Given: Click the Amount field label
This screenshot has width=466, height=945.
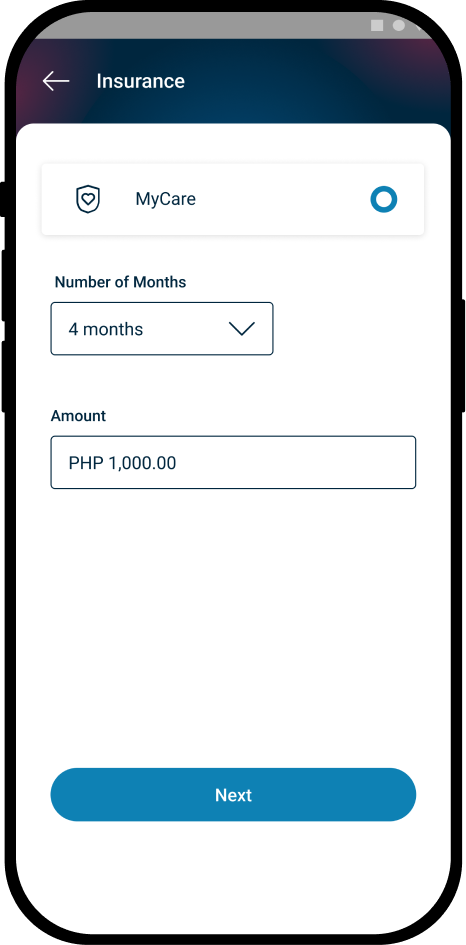Looking at the screenshot, I should click(x=78, y=416).
